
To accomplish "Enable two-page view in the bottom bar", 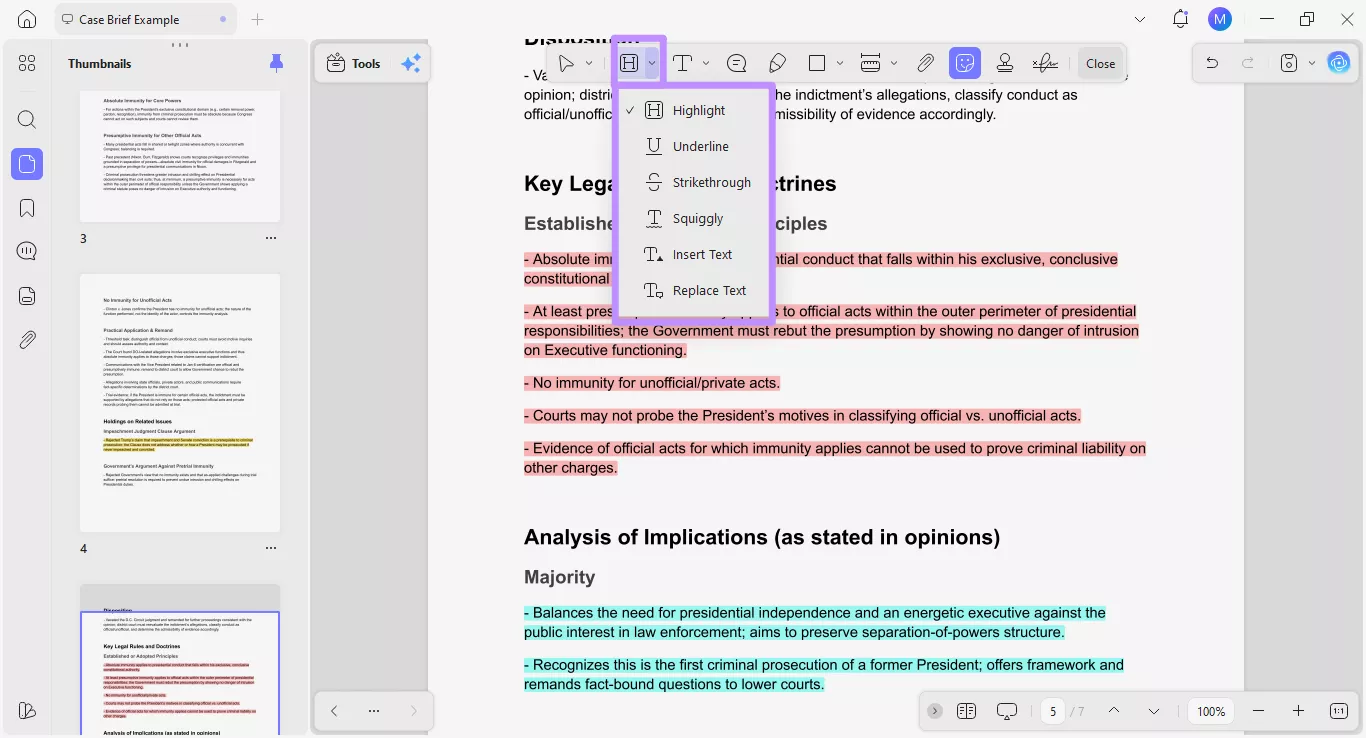I will coord(966,711).
